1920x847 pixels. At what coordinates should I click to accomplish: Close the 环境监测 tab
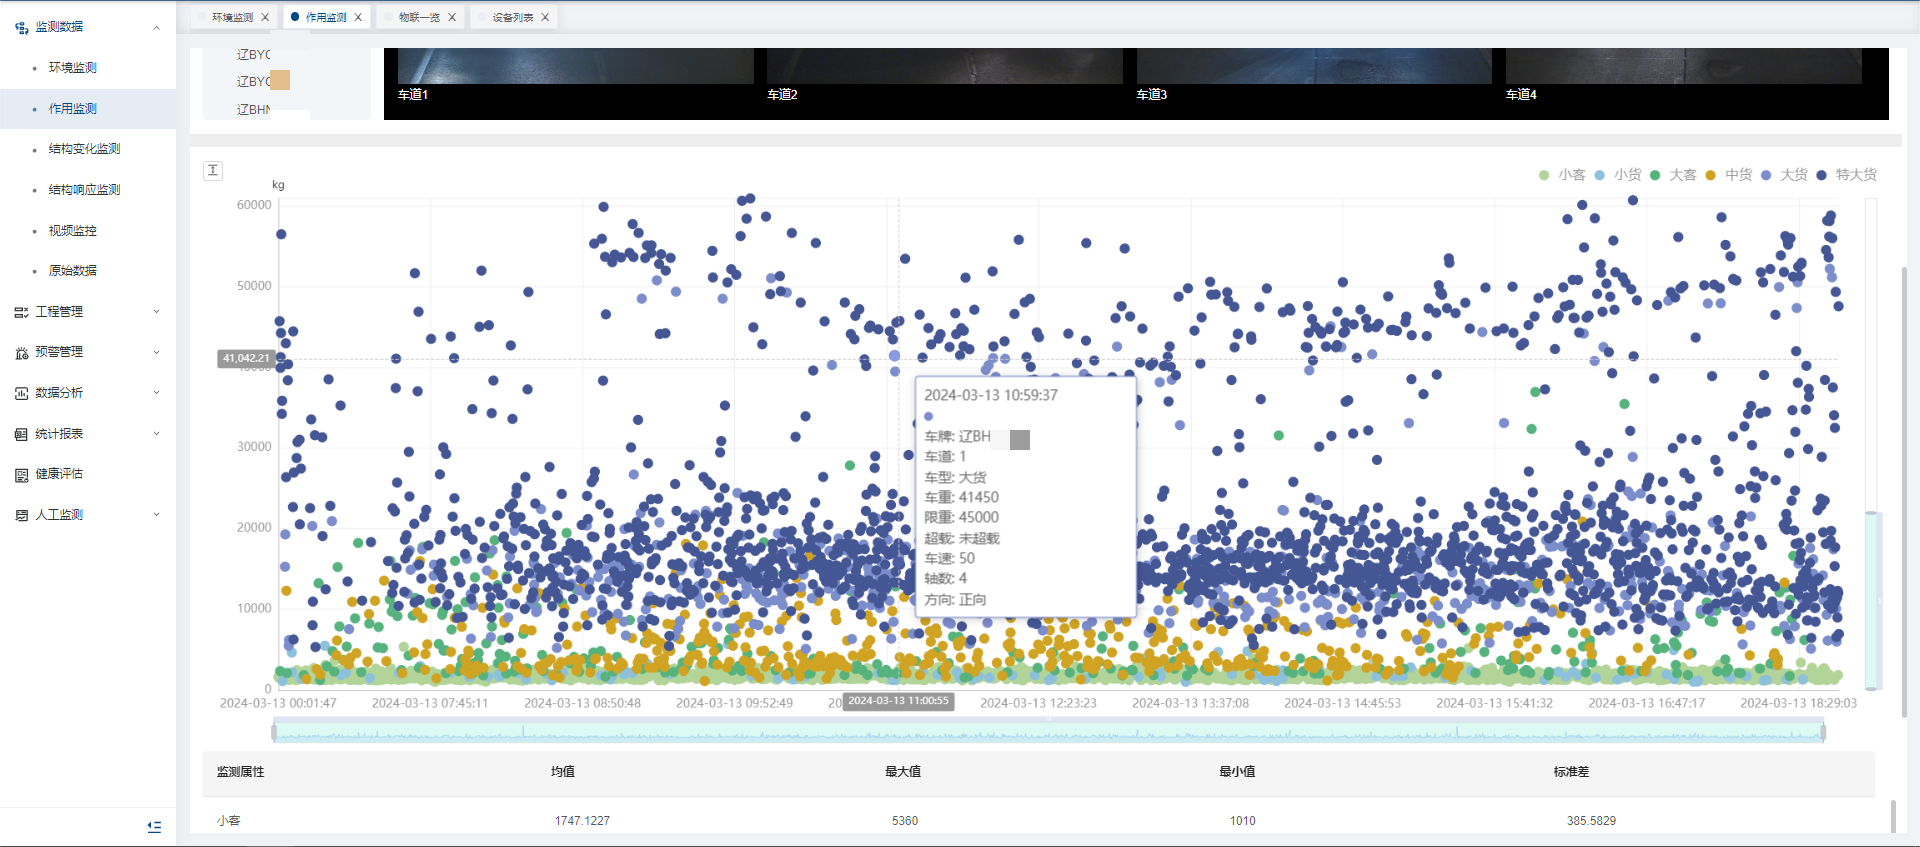pos(265,17)
